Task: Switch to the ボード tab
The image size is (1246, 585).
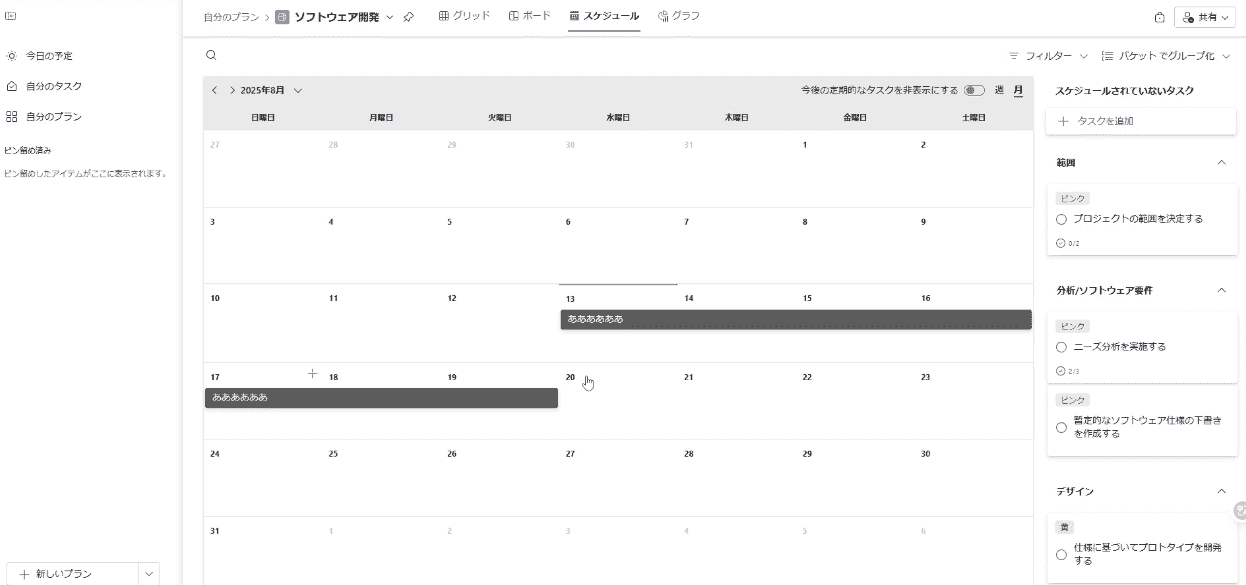Action: [x=530, y=16]
